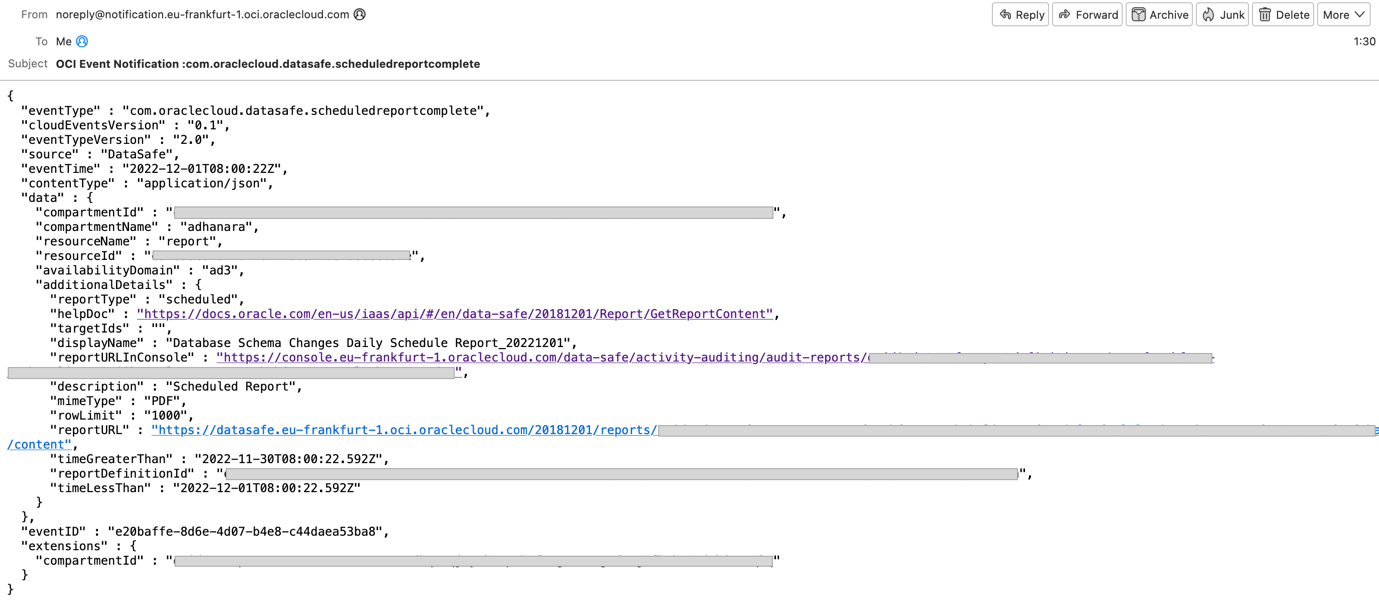Click the "Me" recipient name
This screenshot has width=1379, height=608.
[64, 42]
